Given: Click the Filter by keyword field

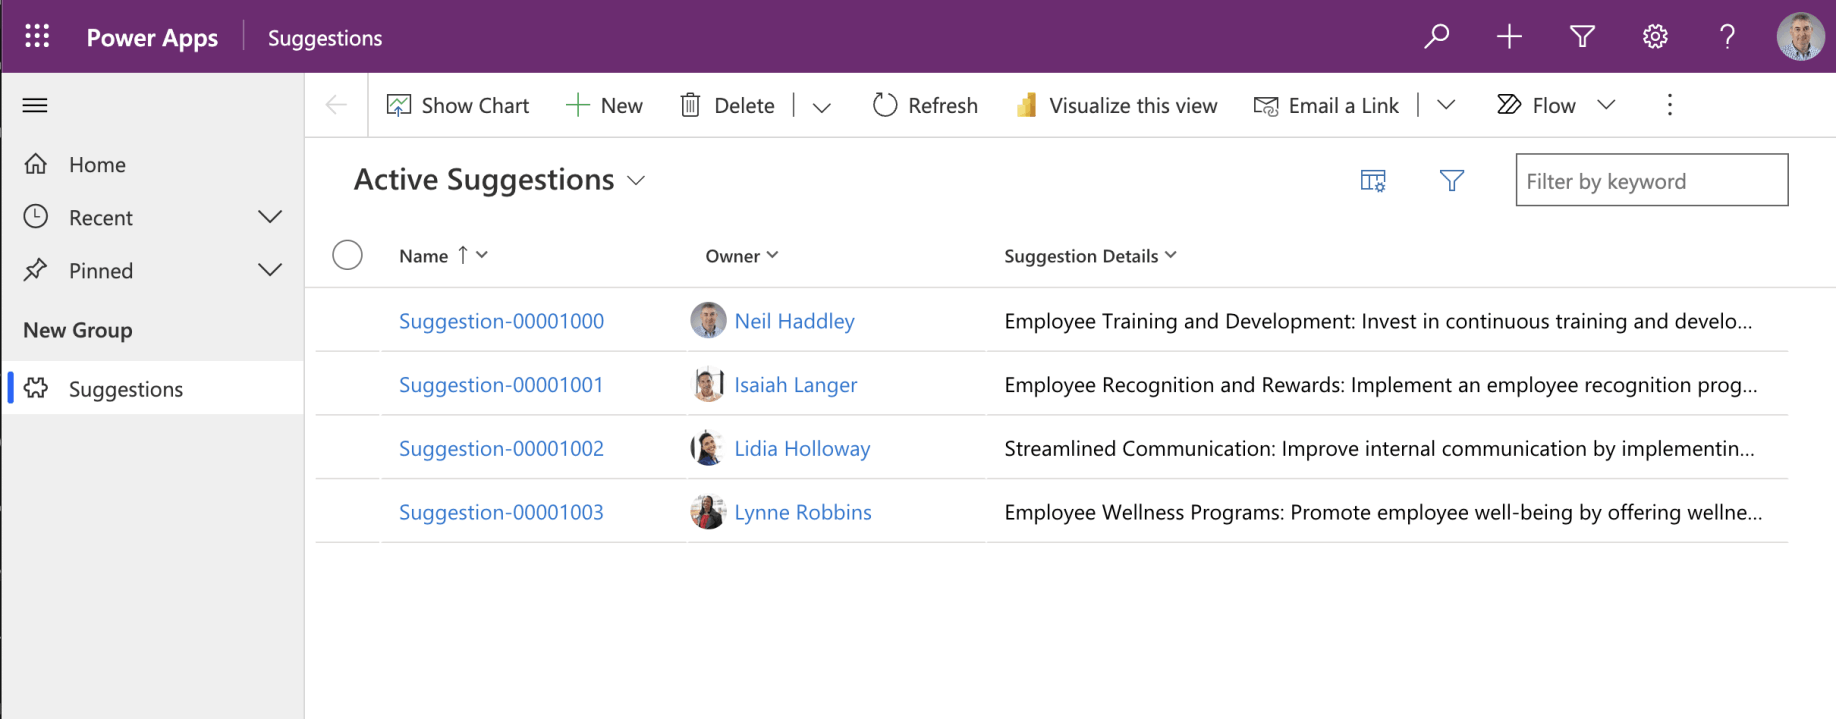Looking at the screenshot, I should pyautogui.click(x=1651, y=181).
